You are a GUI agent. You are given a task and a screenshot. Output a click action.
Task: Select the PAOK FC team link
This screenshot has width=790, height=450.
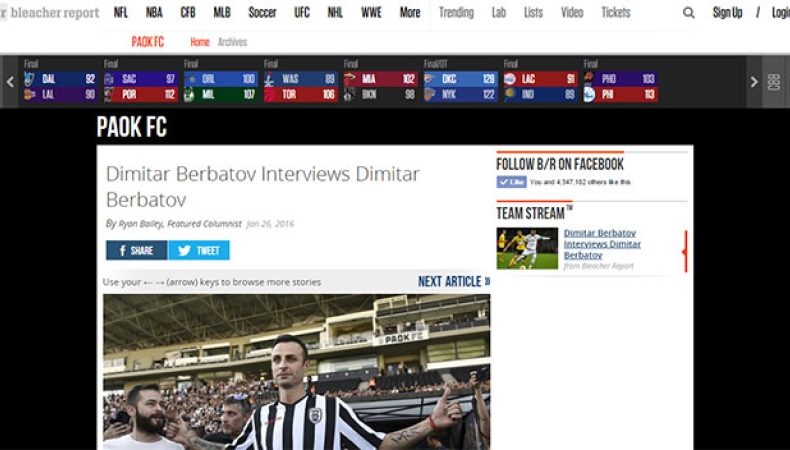148,42
